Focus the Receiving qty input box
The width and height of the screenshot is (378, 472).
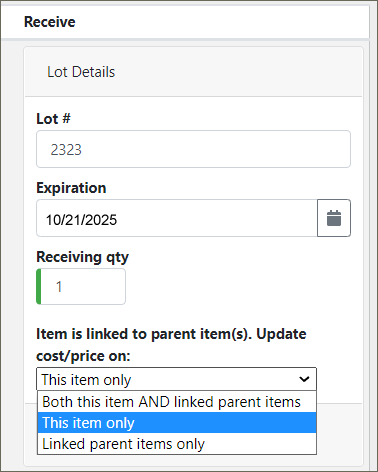[81, 286]
